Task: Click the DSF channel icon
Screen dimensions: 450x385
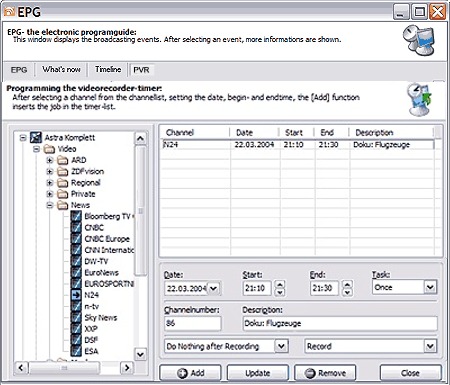Action: (x=76, y=340)
